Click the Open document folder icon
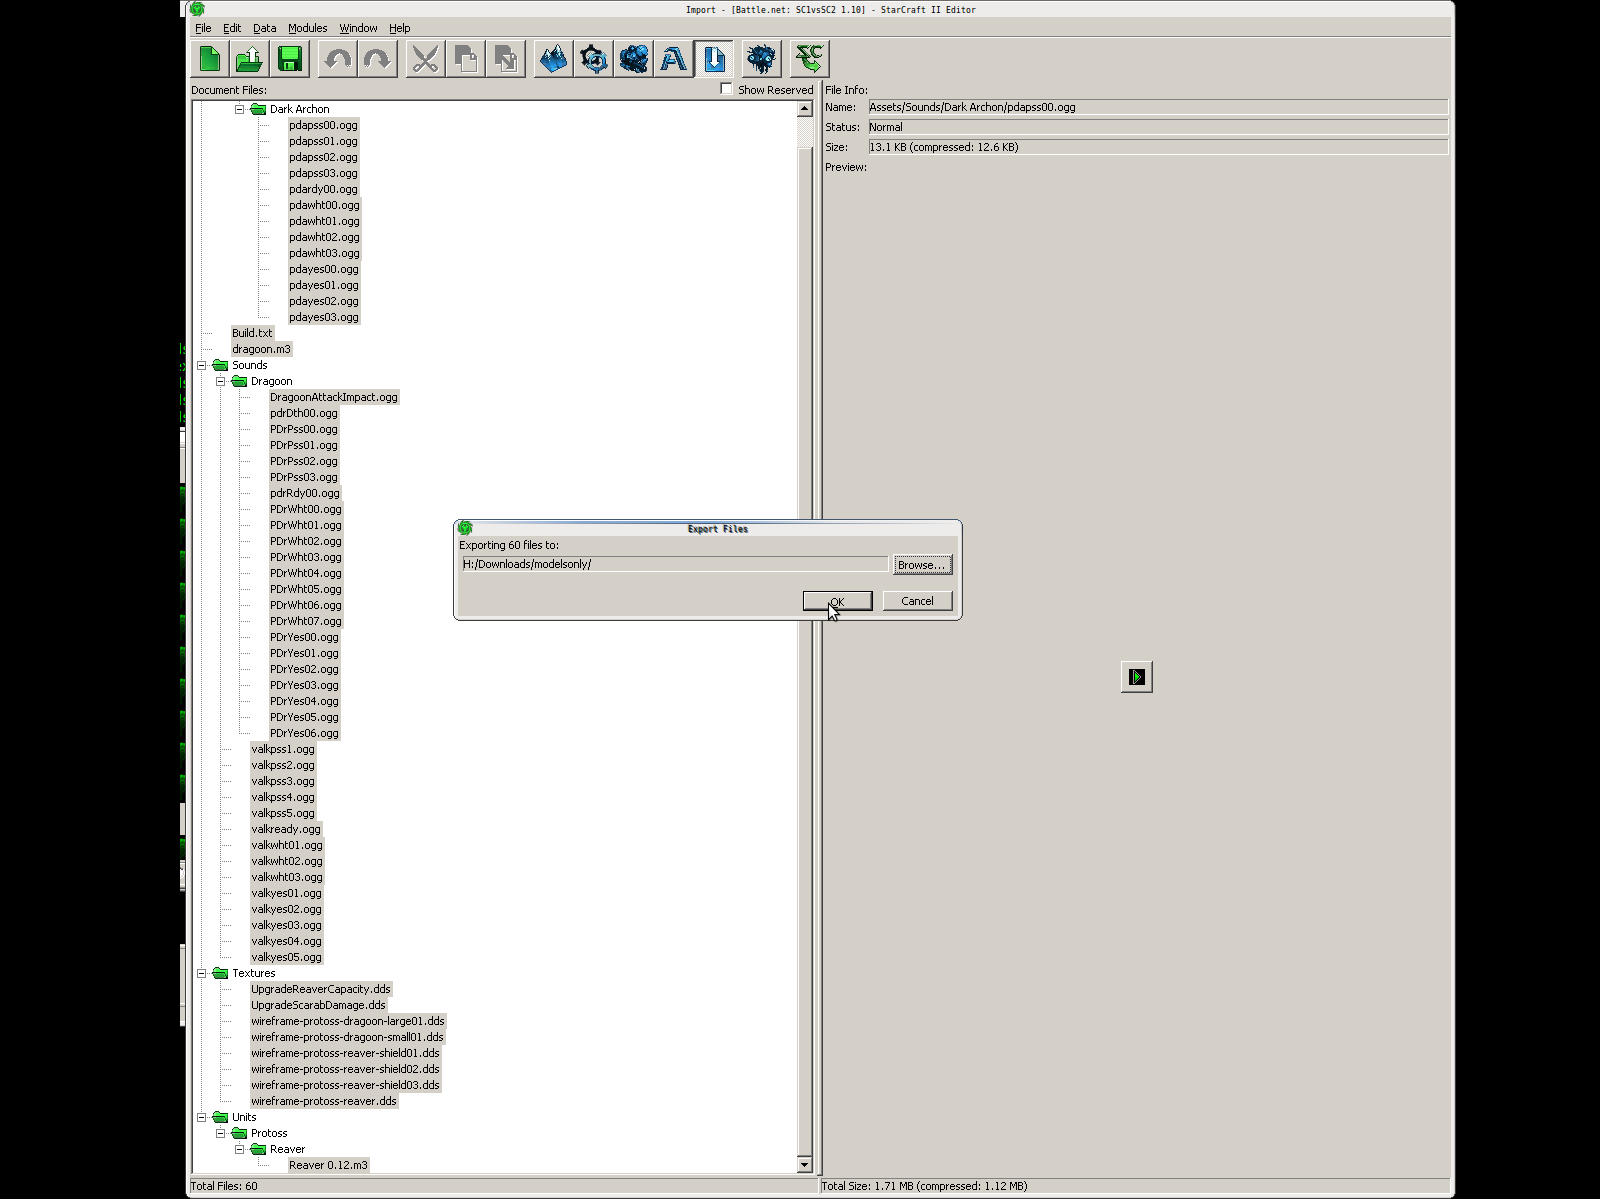 [x=250, y=59]
